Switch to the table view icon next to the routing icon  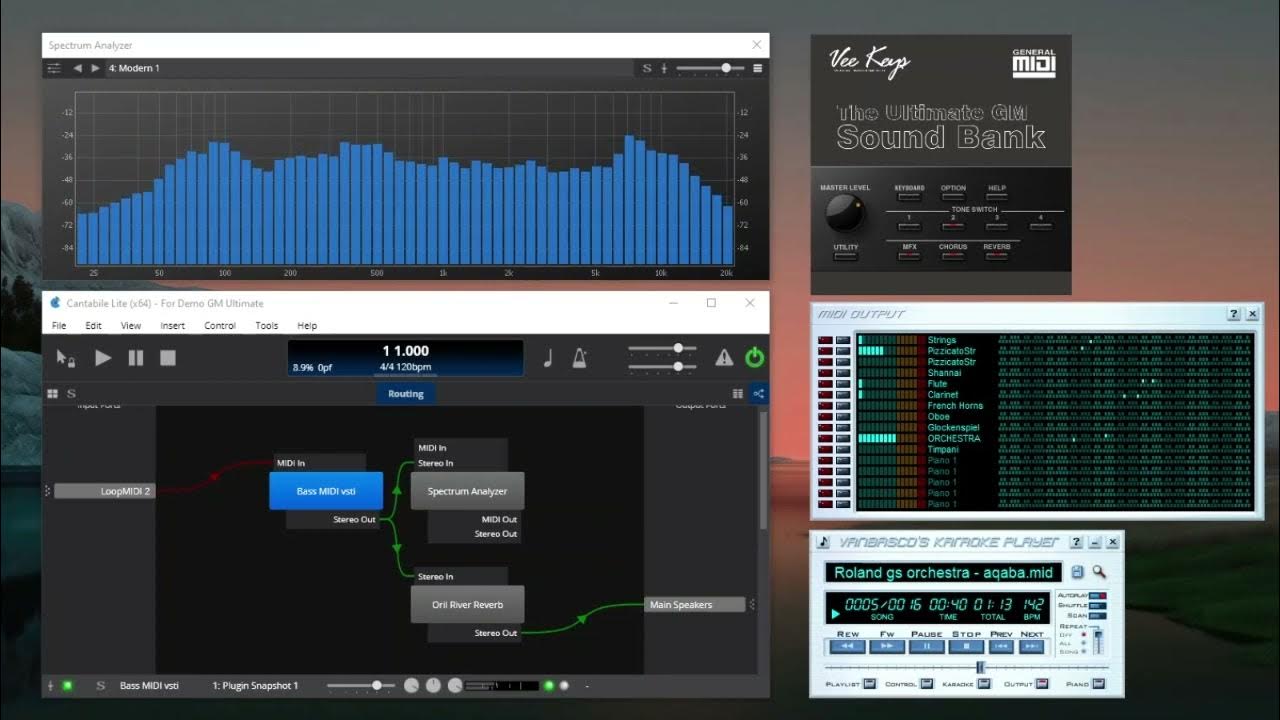pos(738,394)
